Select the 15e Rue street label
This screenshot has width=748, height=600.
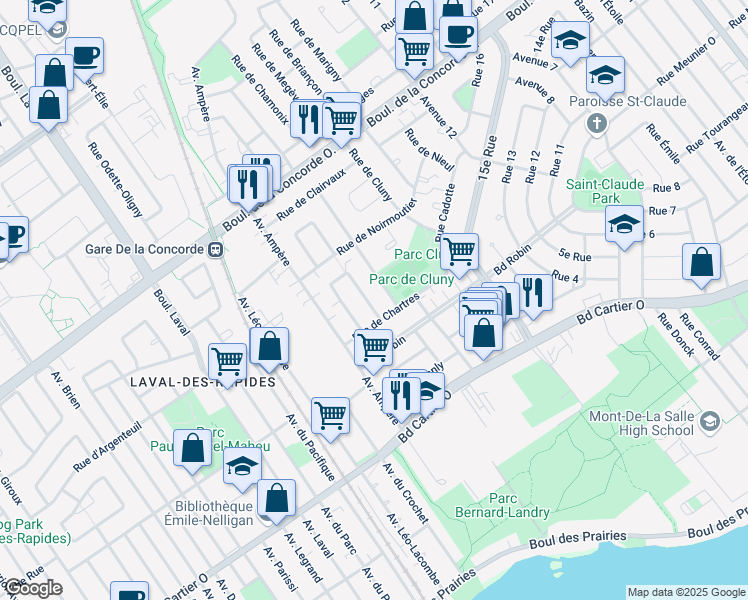(488, 158)
